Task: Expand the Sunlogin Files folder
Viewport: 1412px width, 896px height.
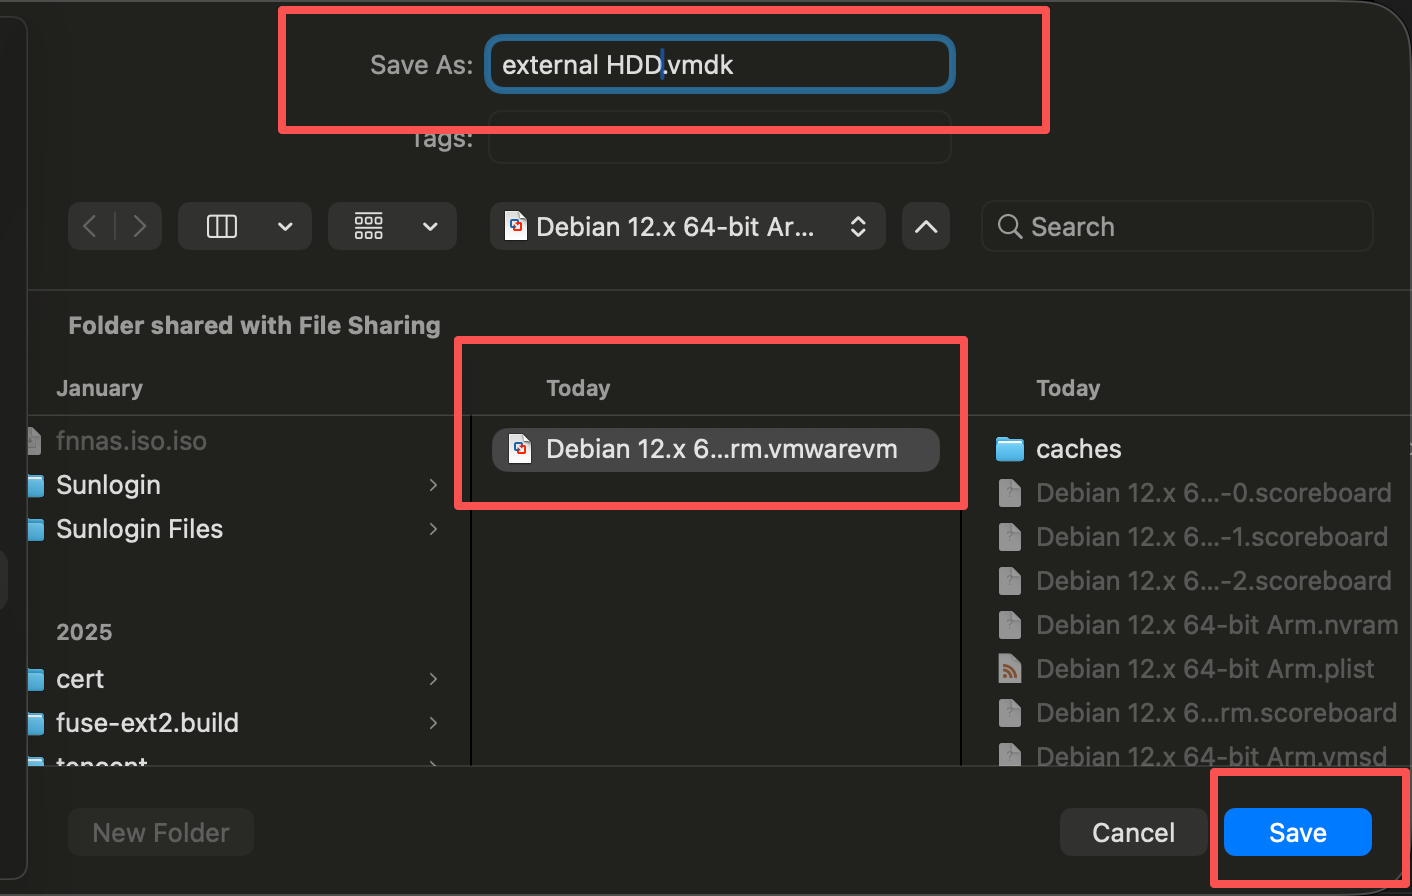Action: 433,529
